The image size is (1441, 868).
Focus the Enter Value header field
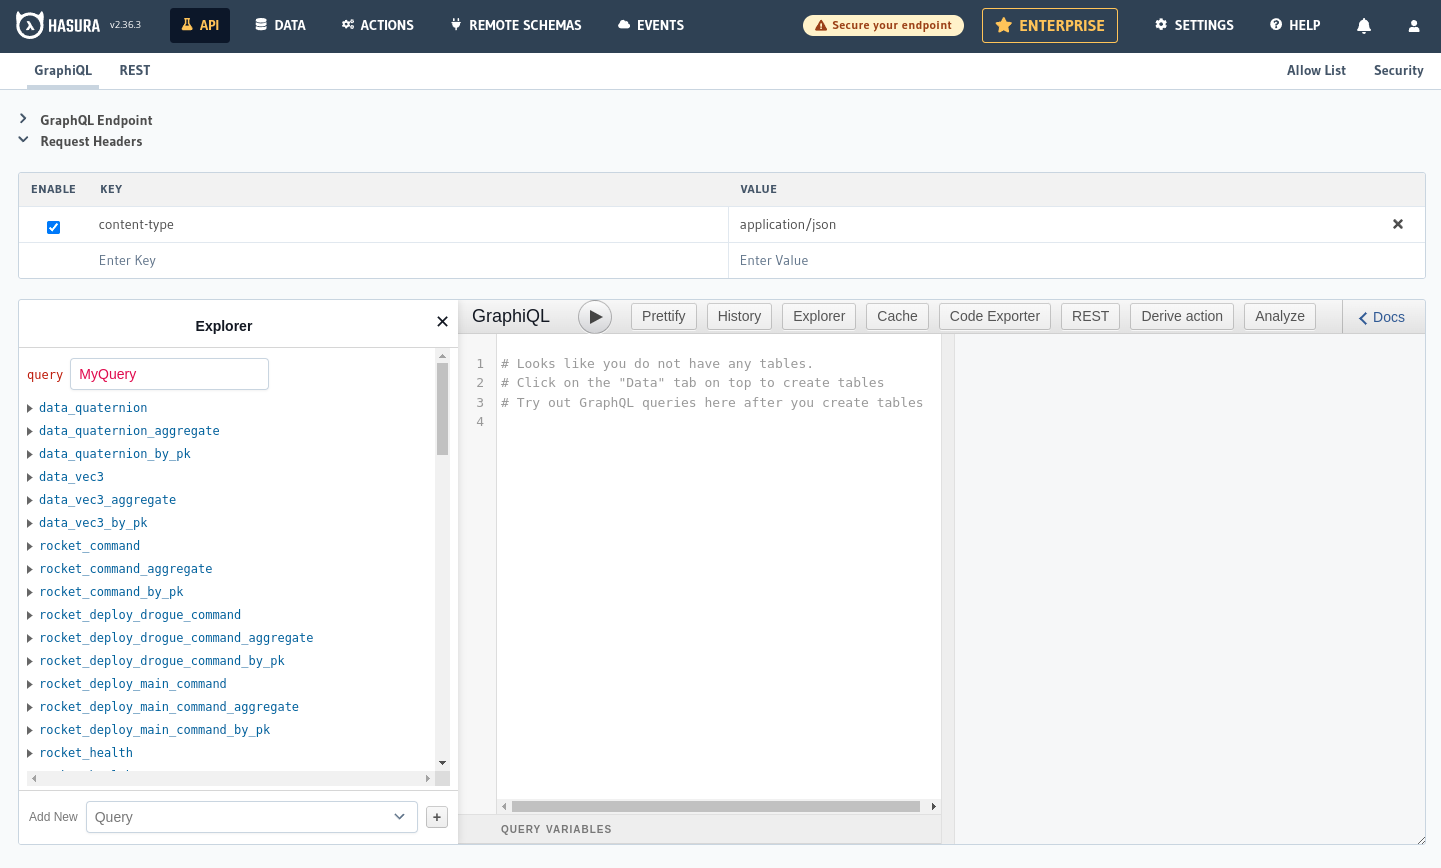tap(1076, 260)
